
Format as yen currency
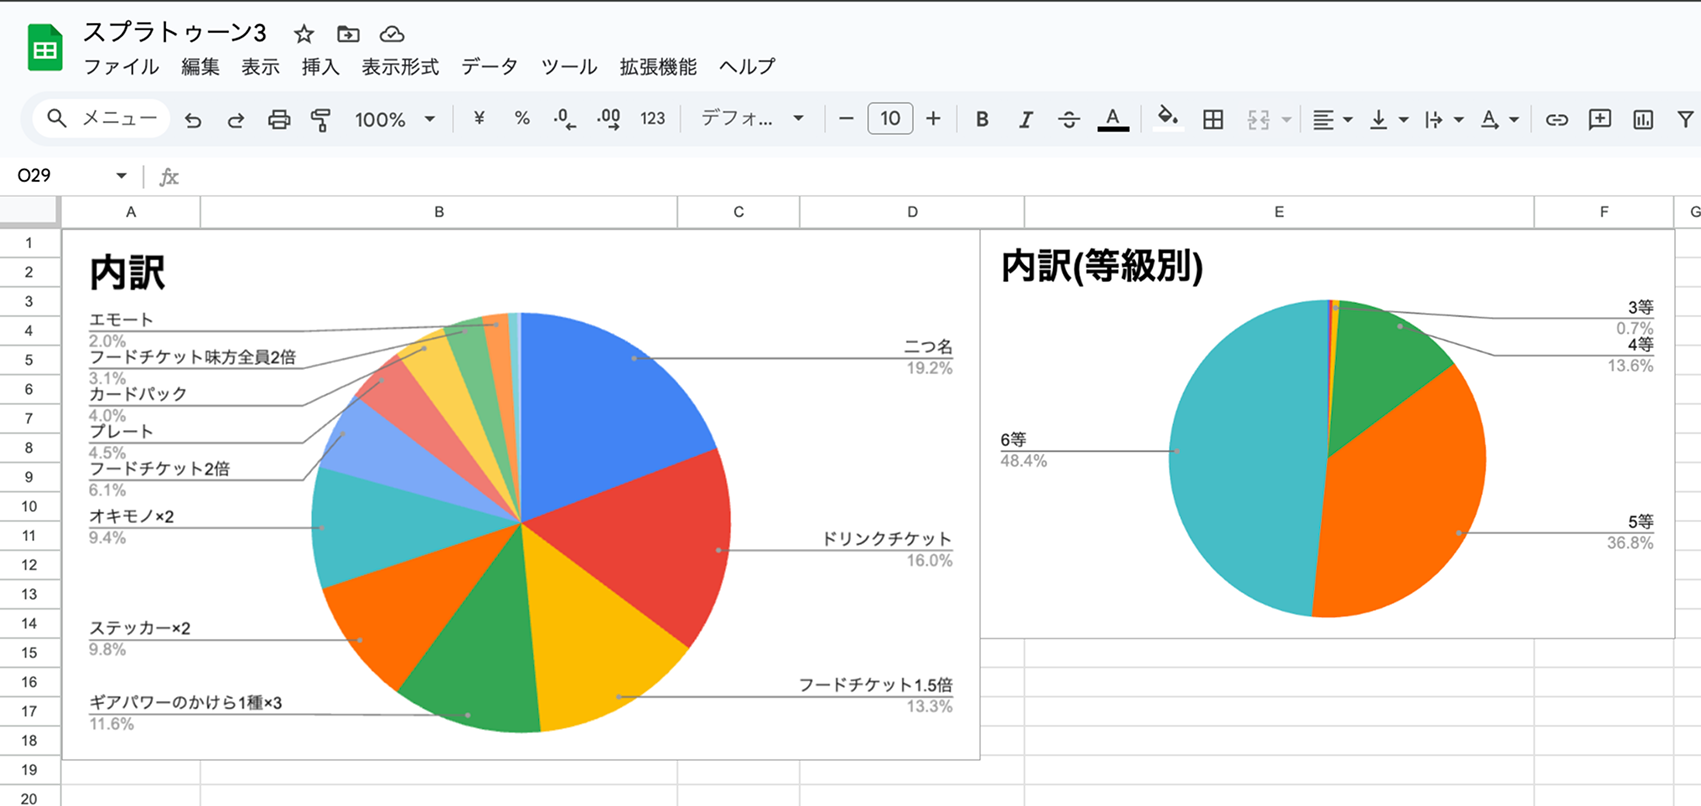coord(479,119)
